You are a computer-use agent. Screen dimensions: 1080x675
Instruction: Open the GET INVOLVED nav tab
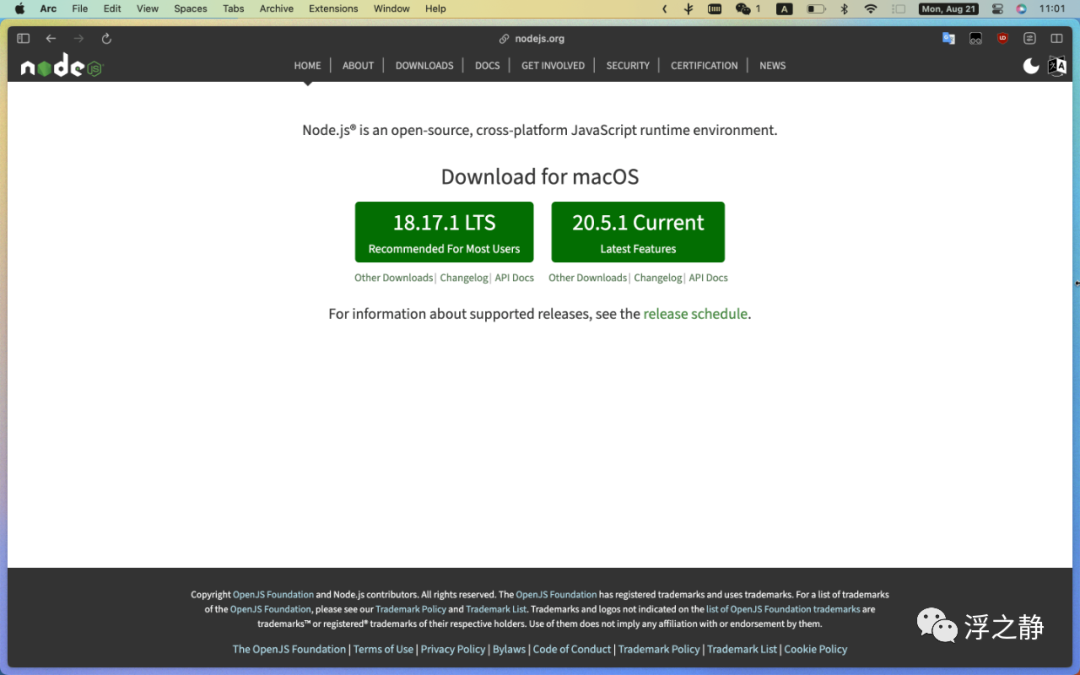click(552, 65)
